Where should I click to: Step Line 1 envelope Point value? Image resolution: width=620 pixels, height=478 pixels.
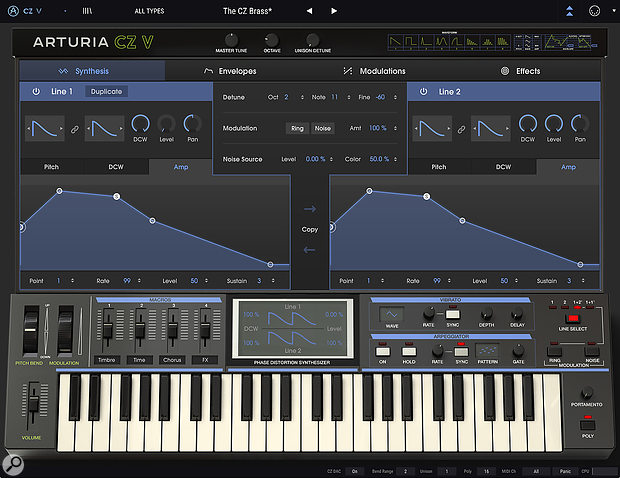[x=72, y=281]
